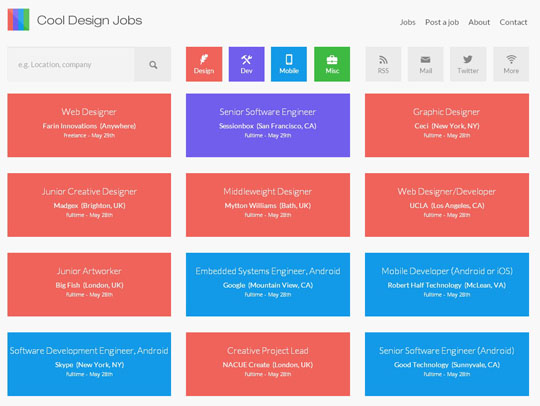Filter jobs by Misc briefcase category

coord(332,64)
